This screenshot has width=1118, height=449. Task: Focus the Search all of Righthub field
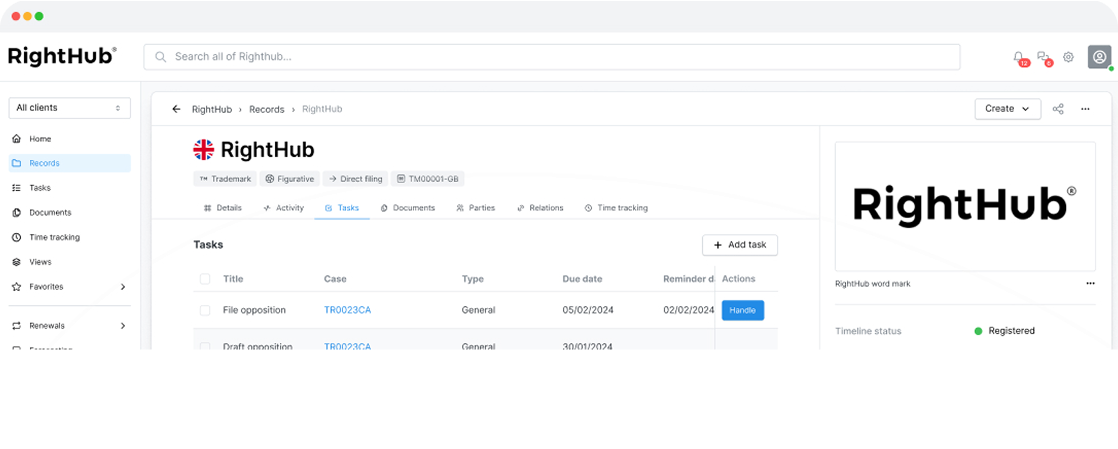click(x=552, y=57)
